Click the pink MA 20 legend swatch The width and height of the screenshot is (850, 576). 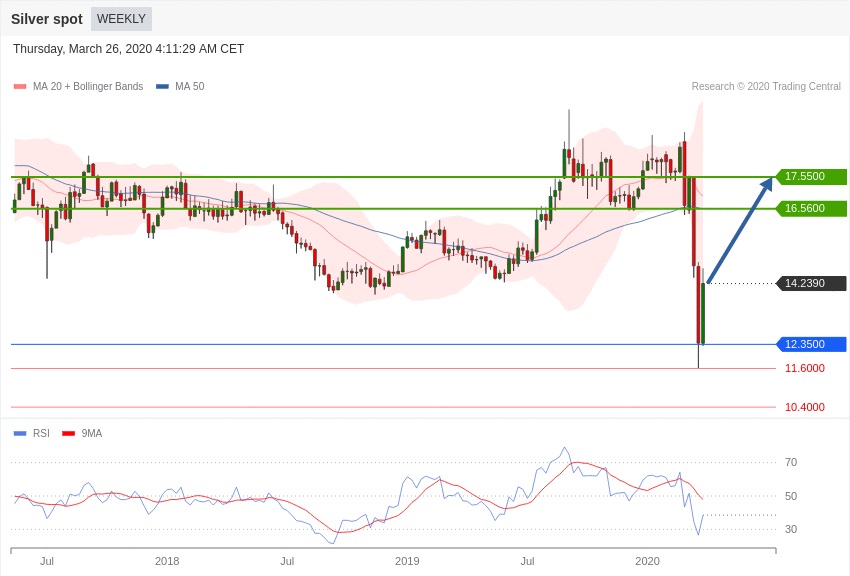tap(20, 86)
